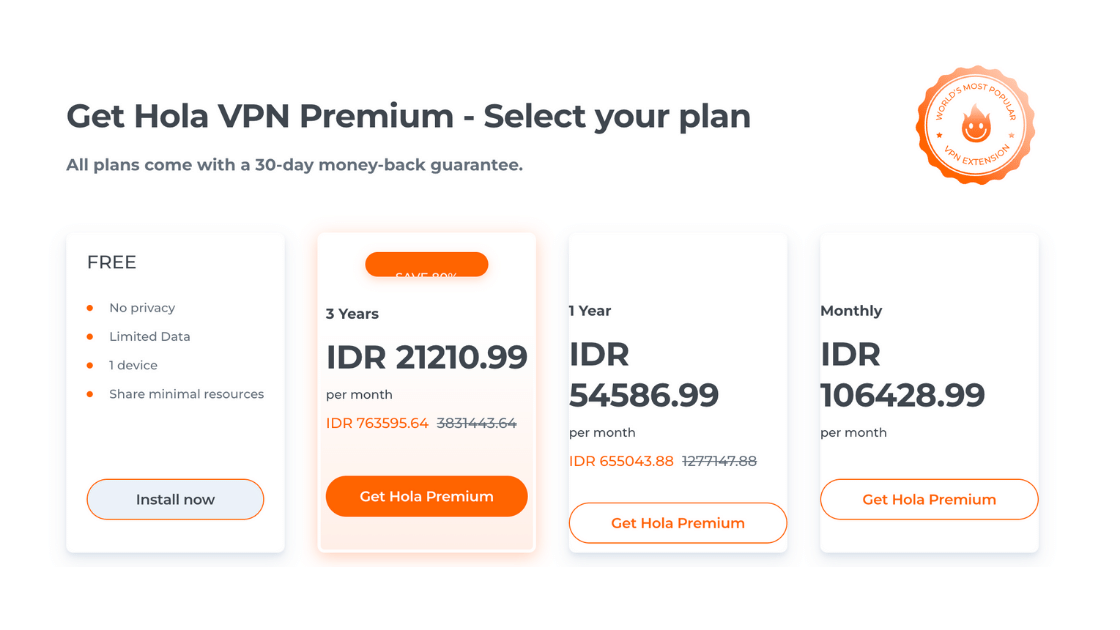Get Hola Premium for the Monthly plan
Viewport: 1120px width, 630px height.
coord(929,499)
